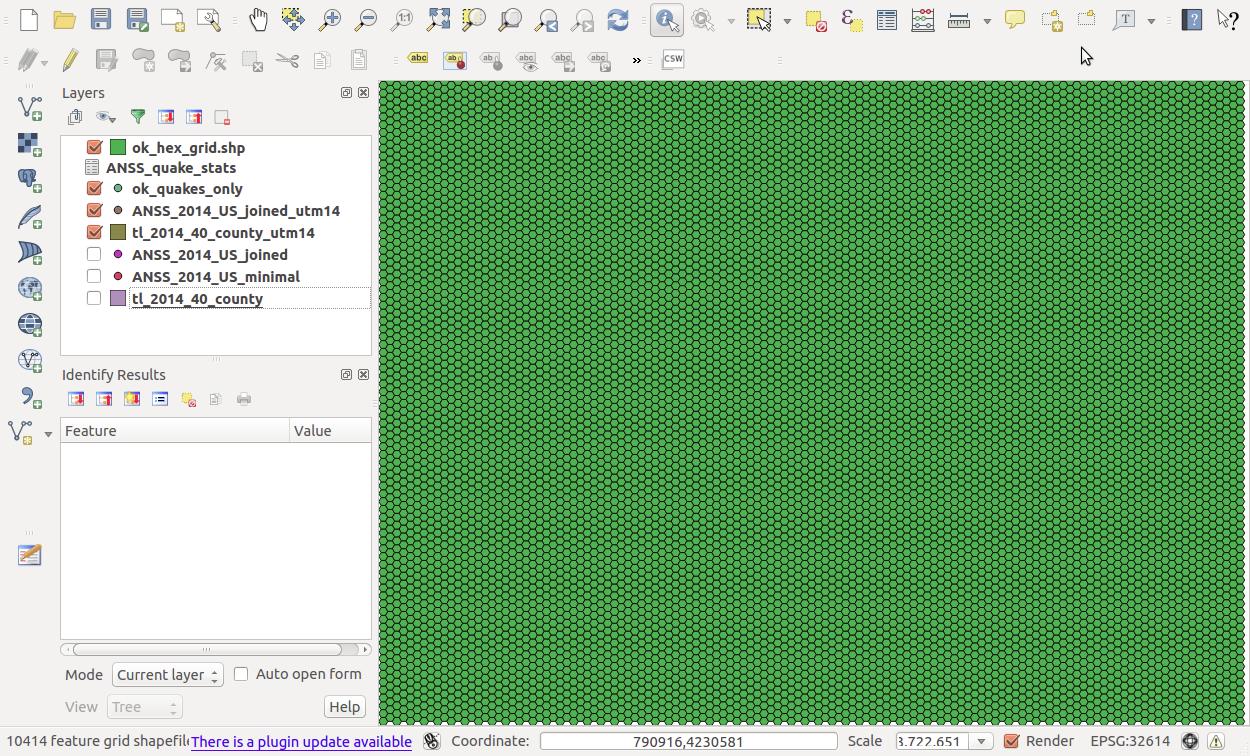Open a project via the folder icon
The height and width of the screenshot is (756, 1250).
(x=65, y=20)
